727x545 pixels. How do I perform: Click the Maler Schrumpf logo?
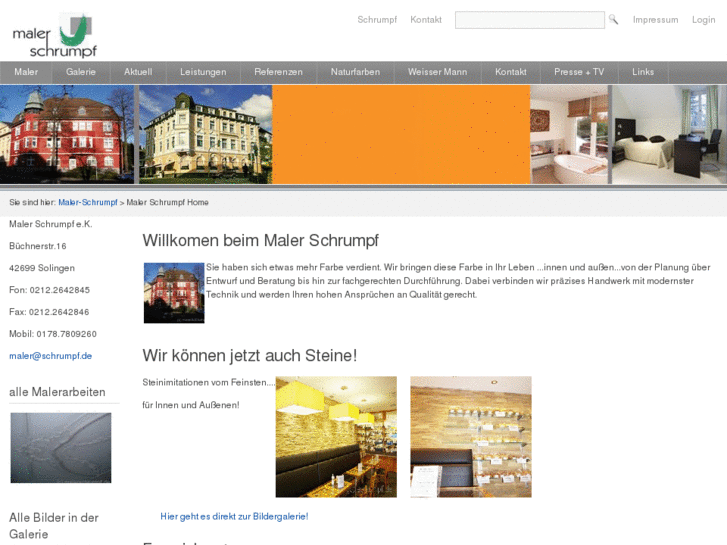tap(55, 35)
